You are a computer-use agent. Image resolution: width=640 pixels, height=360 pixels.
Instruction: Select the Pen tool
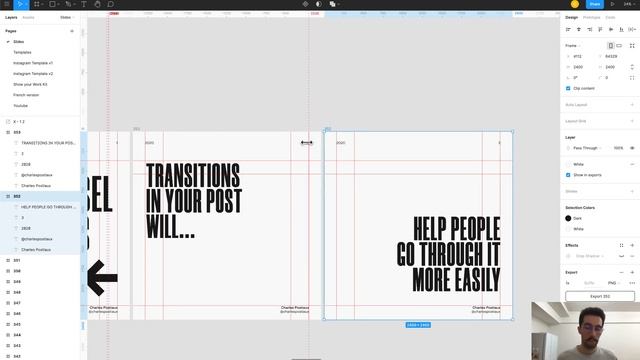(68, 4)
